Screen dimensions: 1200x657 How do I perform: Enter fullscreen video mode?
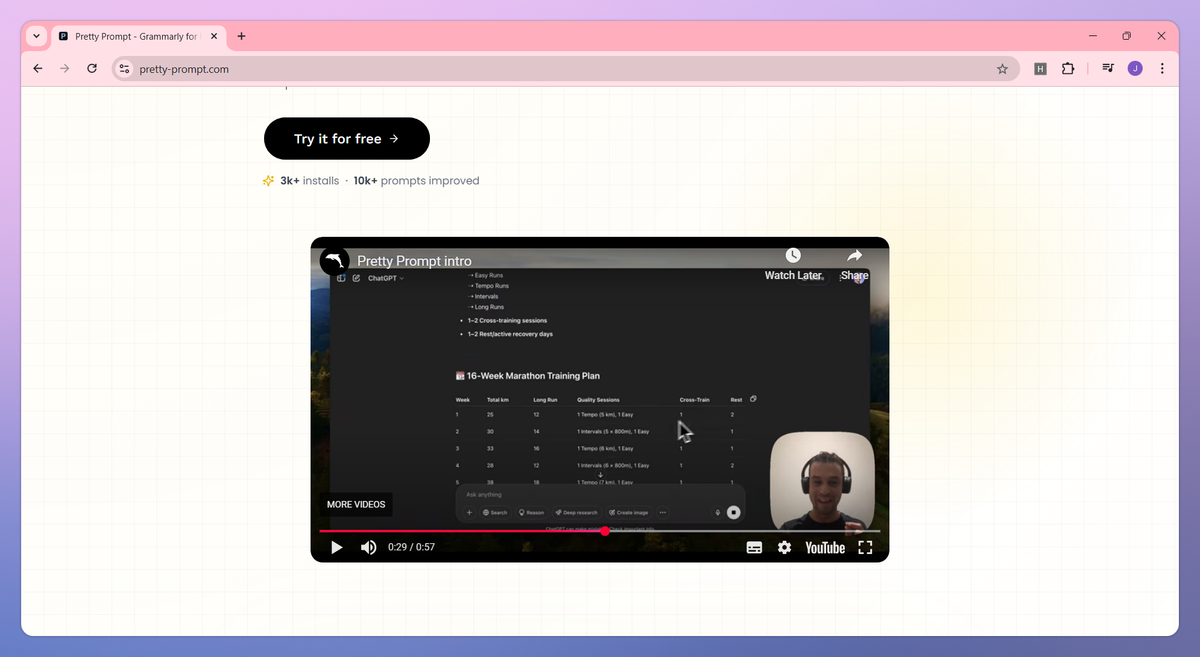click(866, 547)
